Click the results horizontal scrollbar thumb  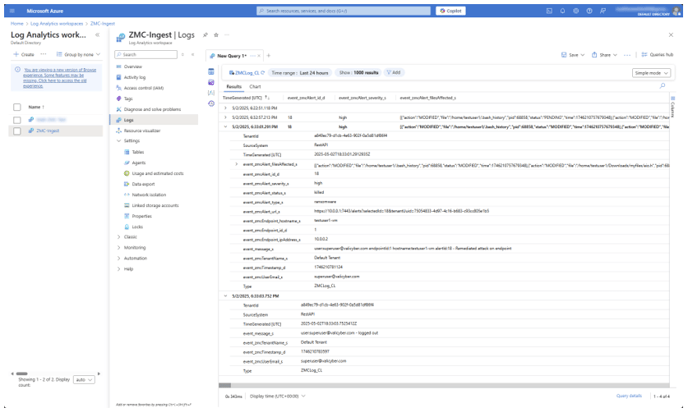click(225, 385)
